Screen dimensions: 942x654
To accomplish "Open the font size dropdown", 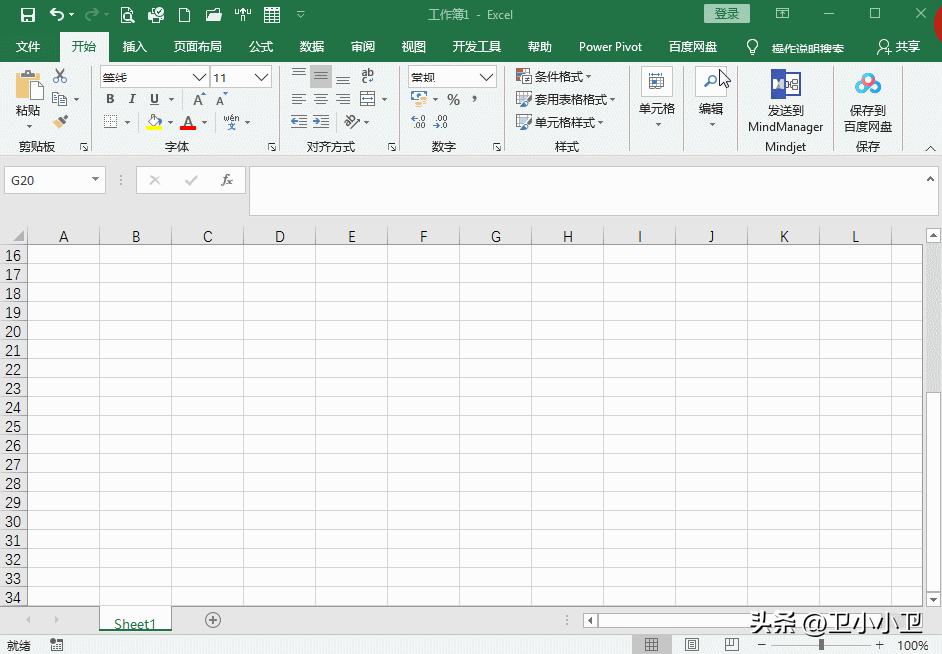I will click(261, 77).
